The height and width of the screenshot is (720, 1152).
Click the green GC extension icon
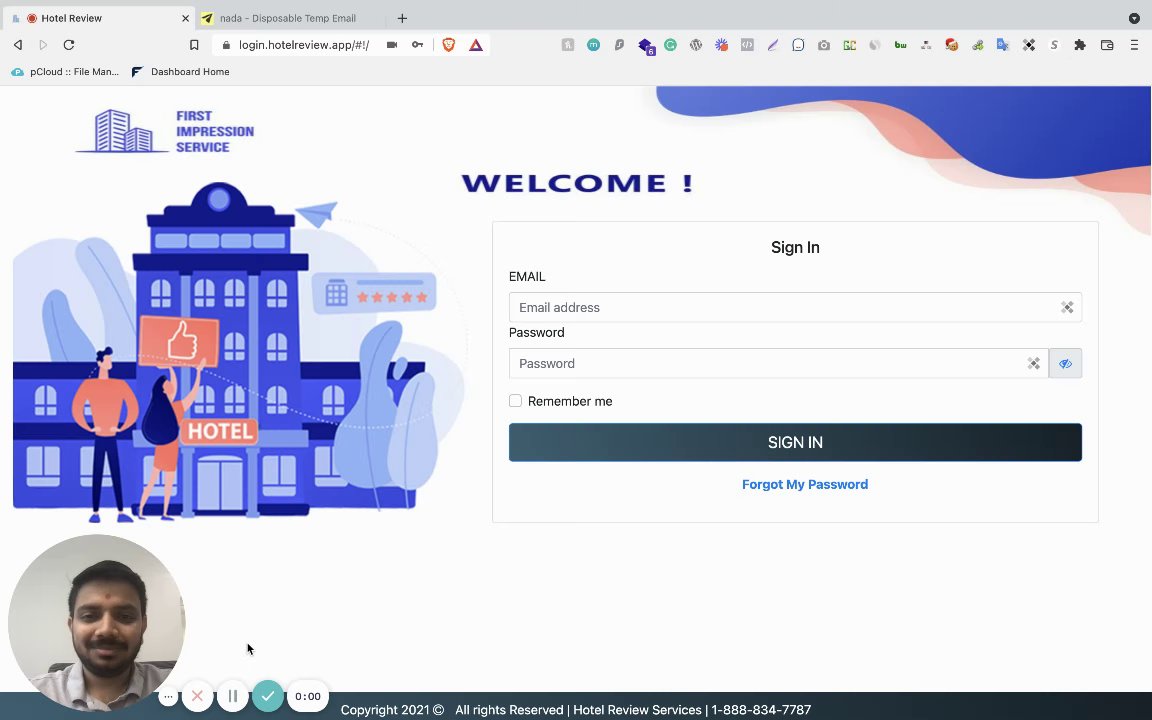[849, 45]
